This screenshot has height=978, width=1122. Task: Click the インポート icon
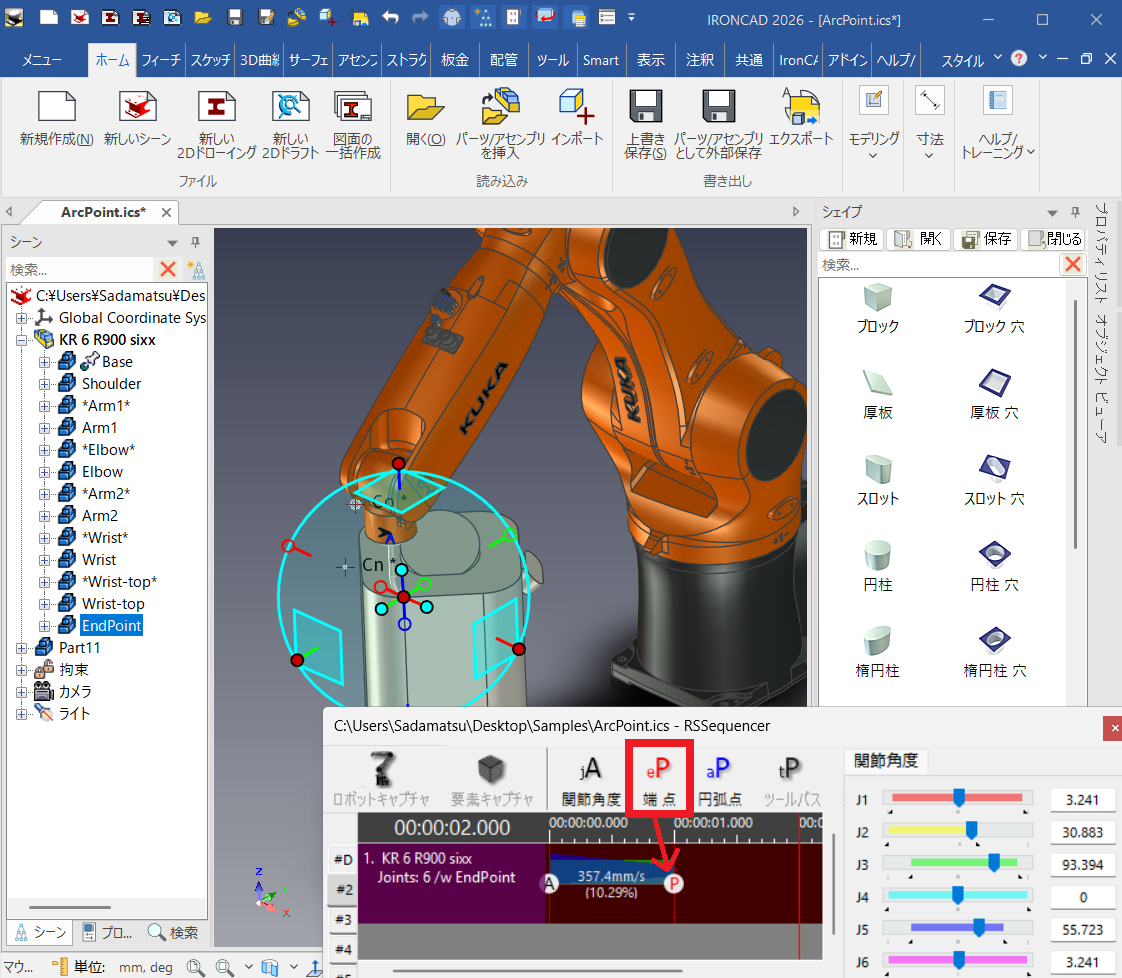click(x=577, y=119)
